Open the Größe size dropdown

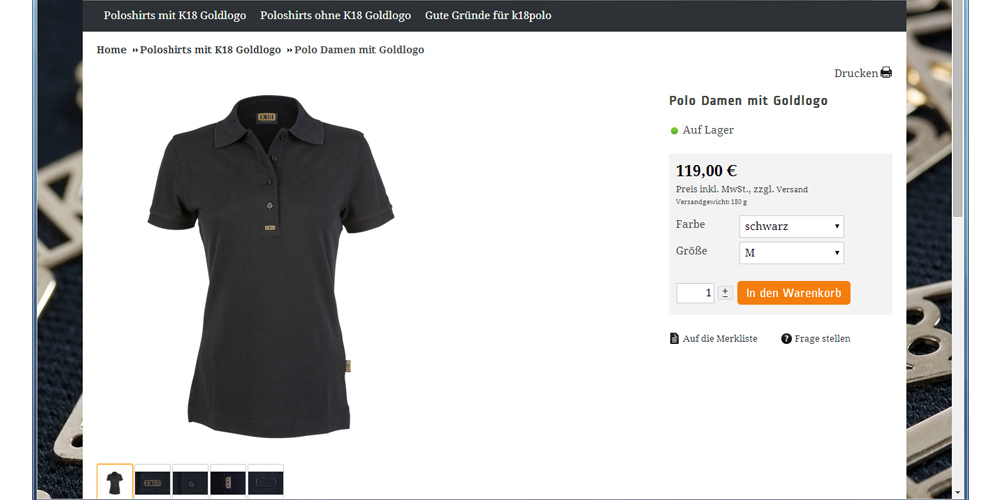[791, 253]
